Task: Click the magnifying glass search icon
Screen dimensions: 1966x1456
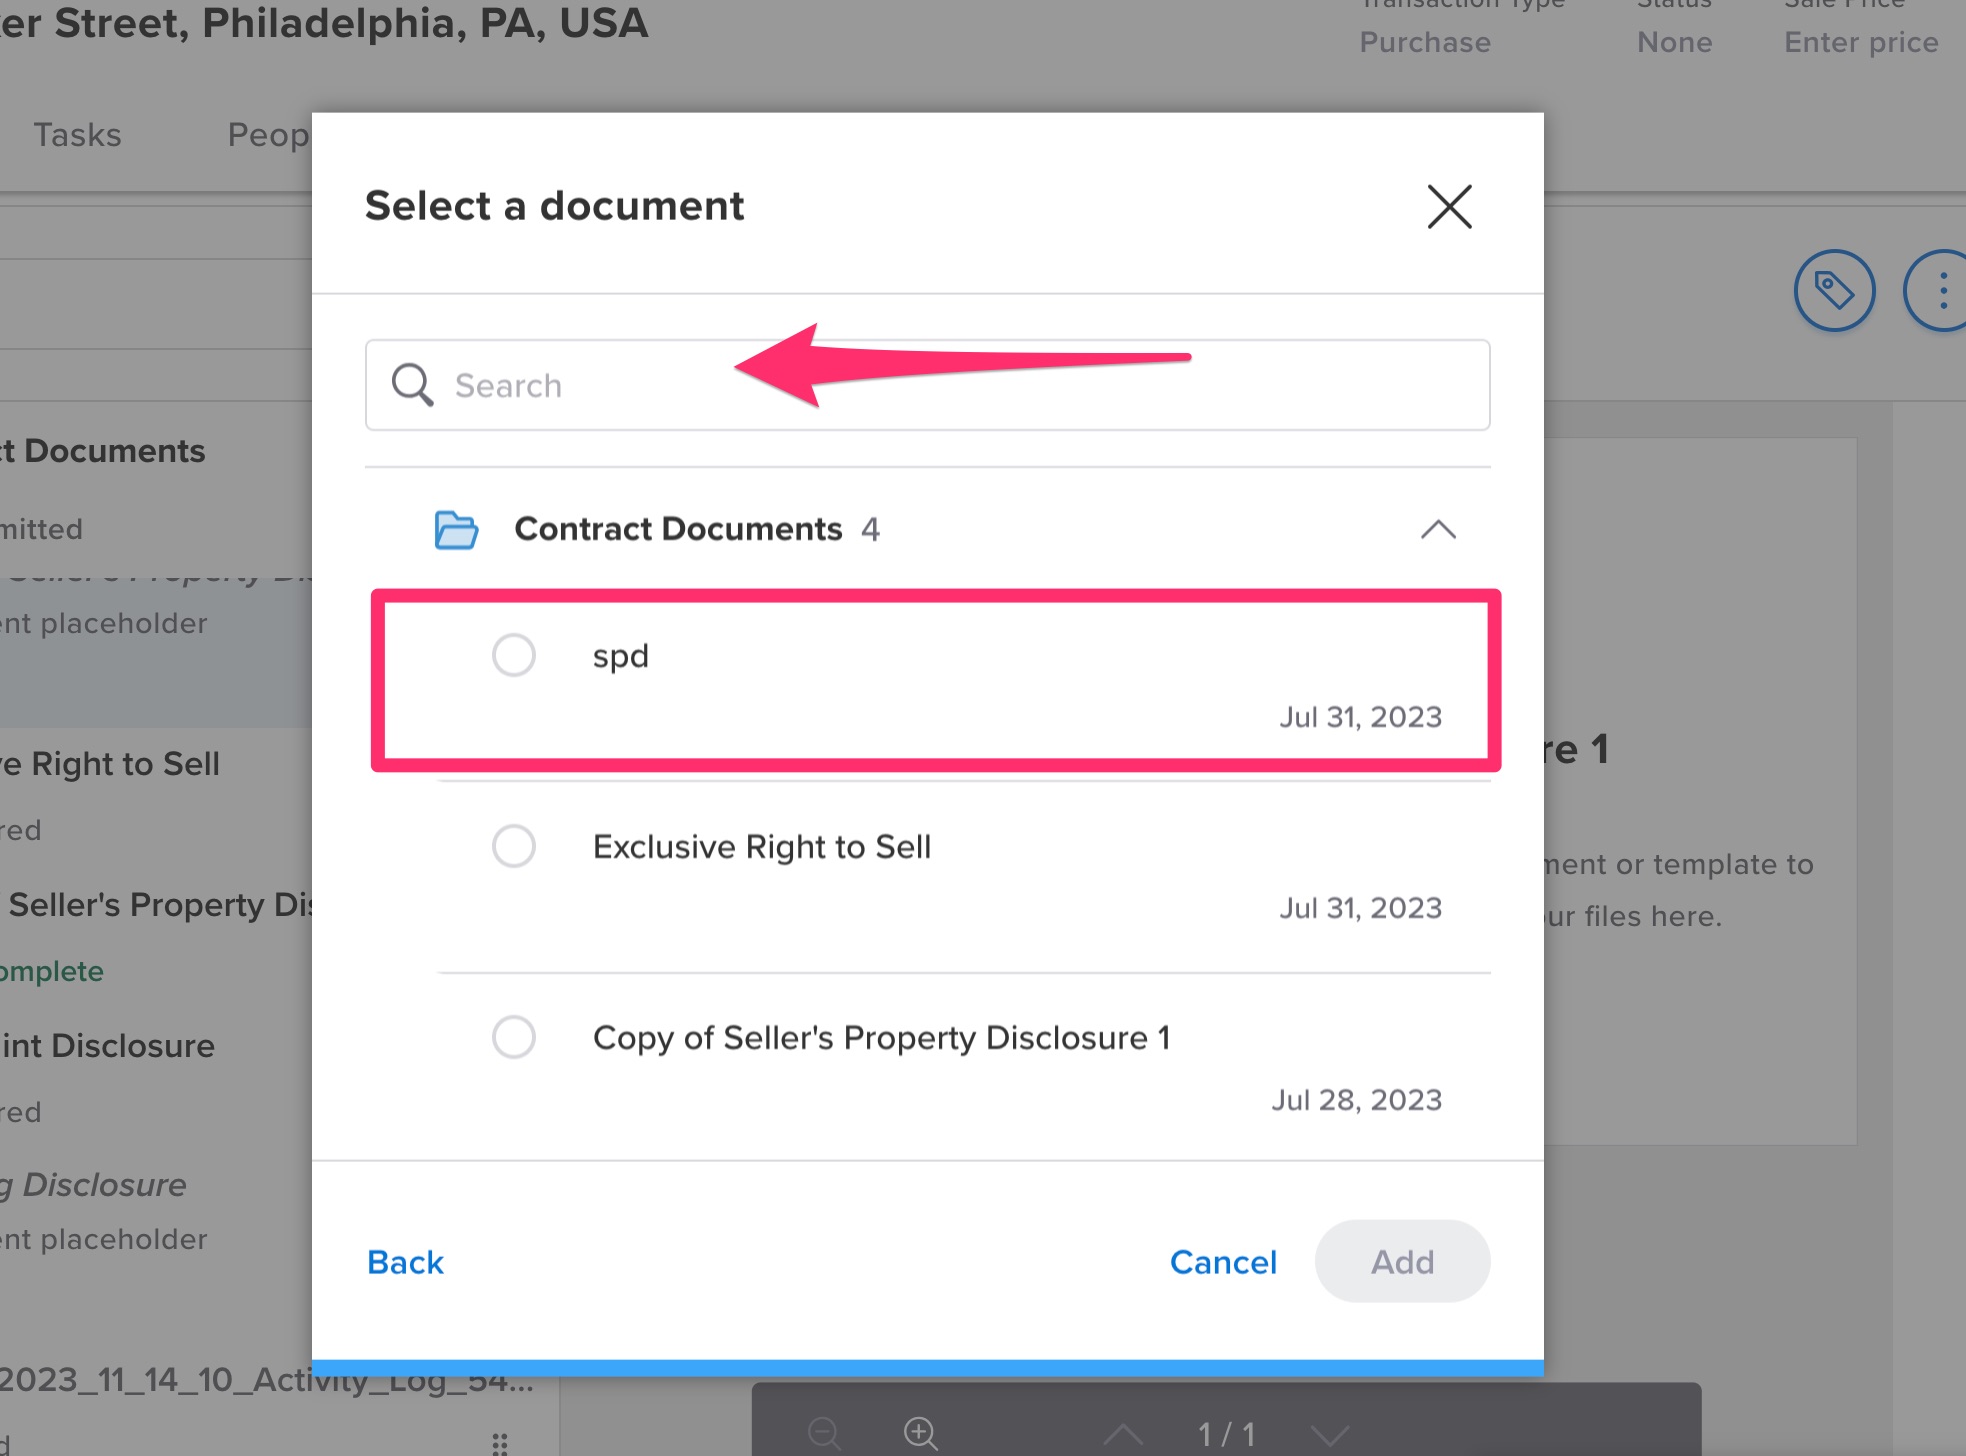Action: [x=412, y=385]
